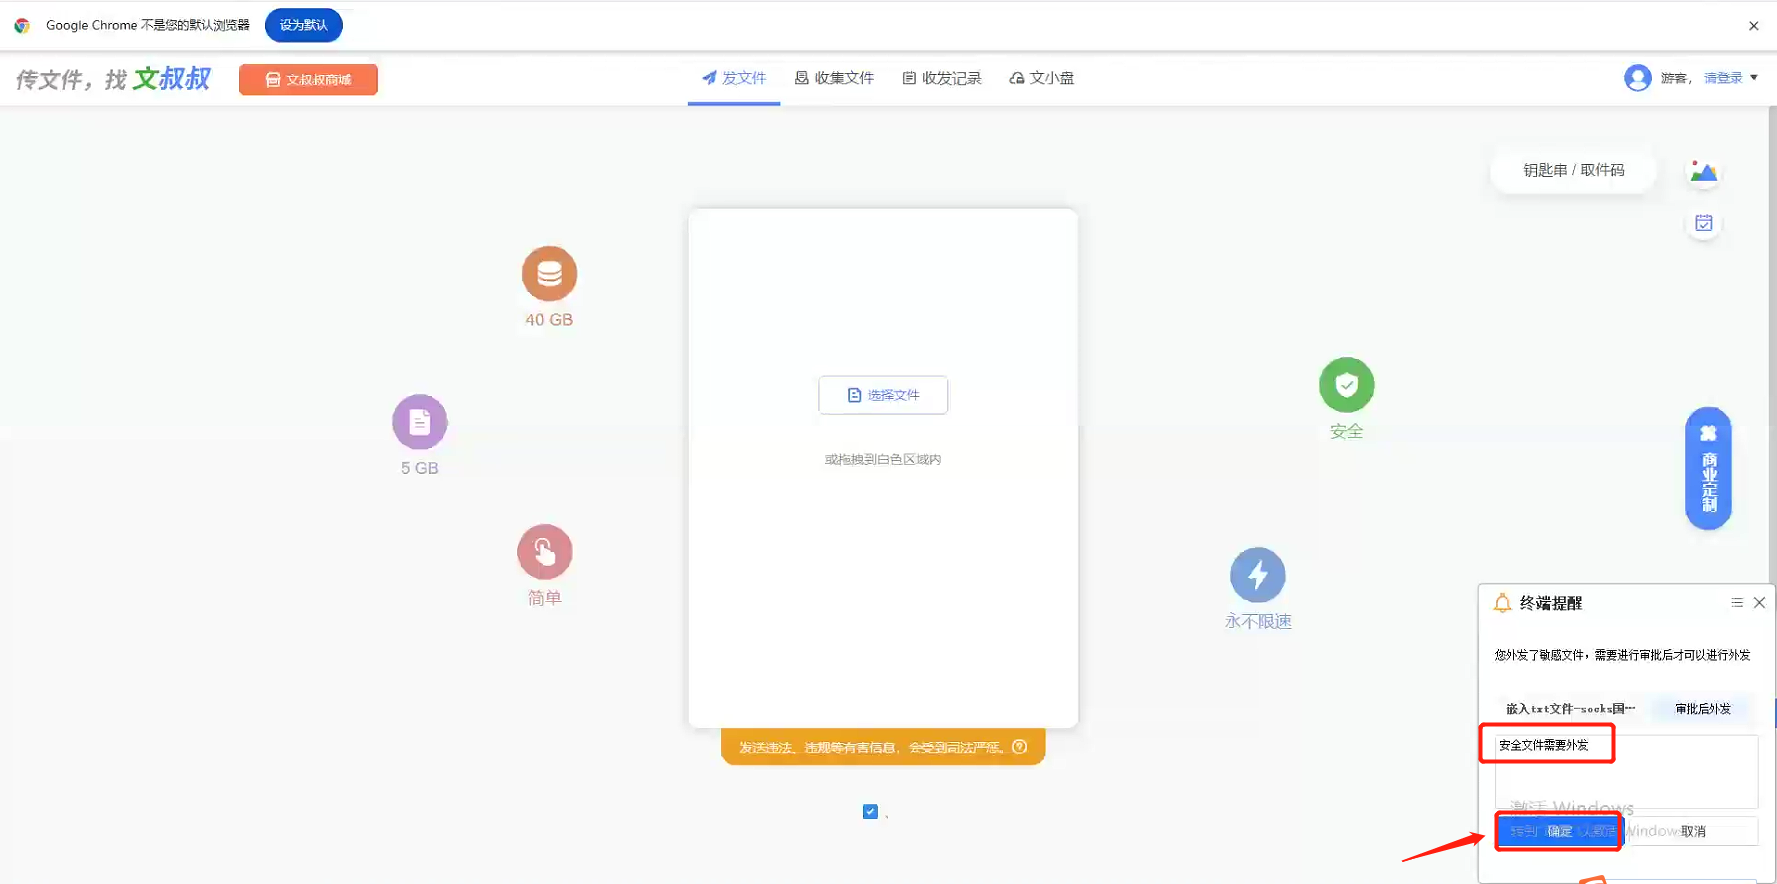
Task: Click the 永不限速 lightning icon
Action: point(1258,575)
